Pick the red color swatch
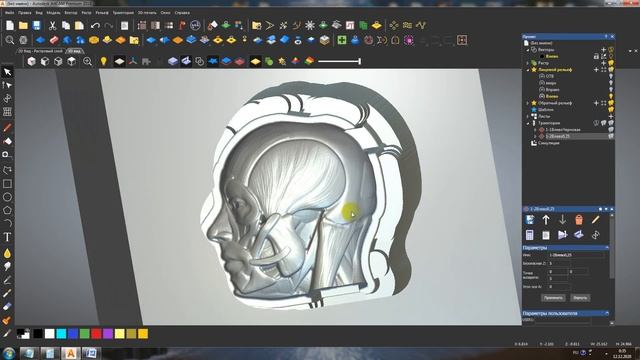Screen dimensions: 640x360 96,334
